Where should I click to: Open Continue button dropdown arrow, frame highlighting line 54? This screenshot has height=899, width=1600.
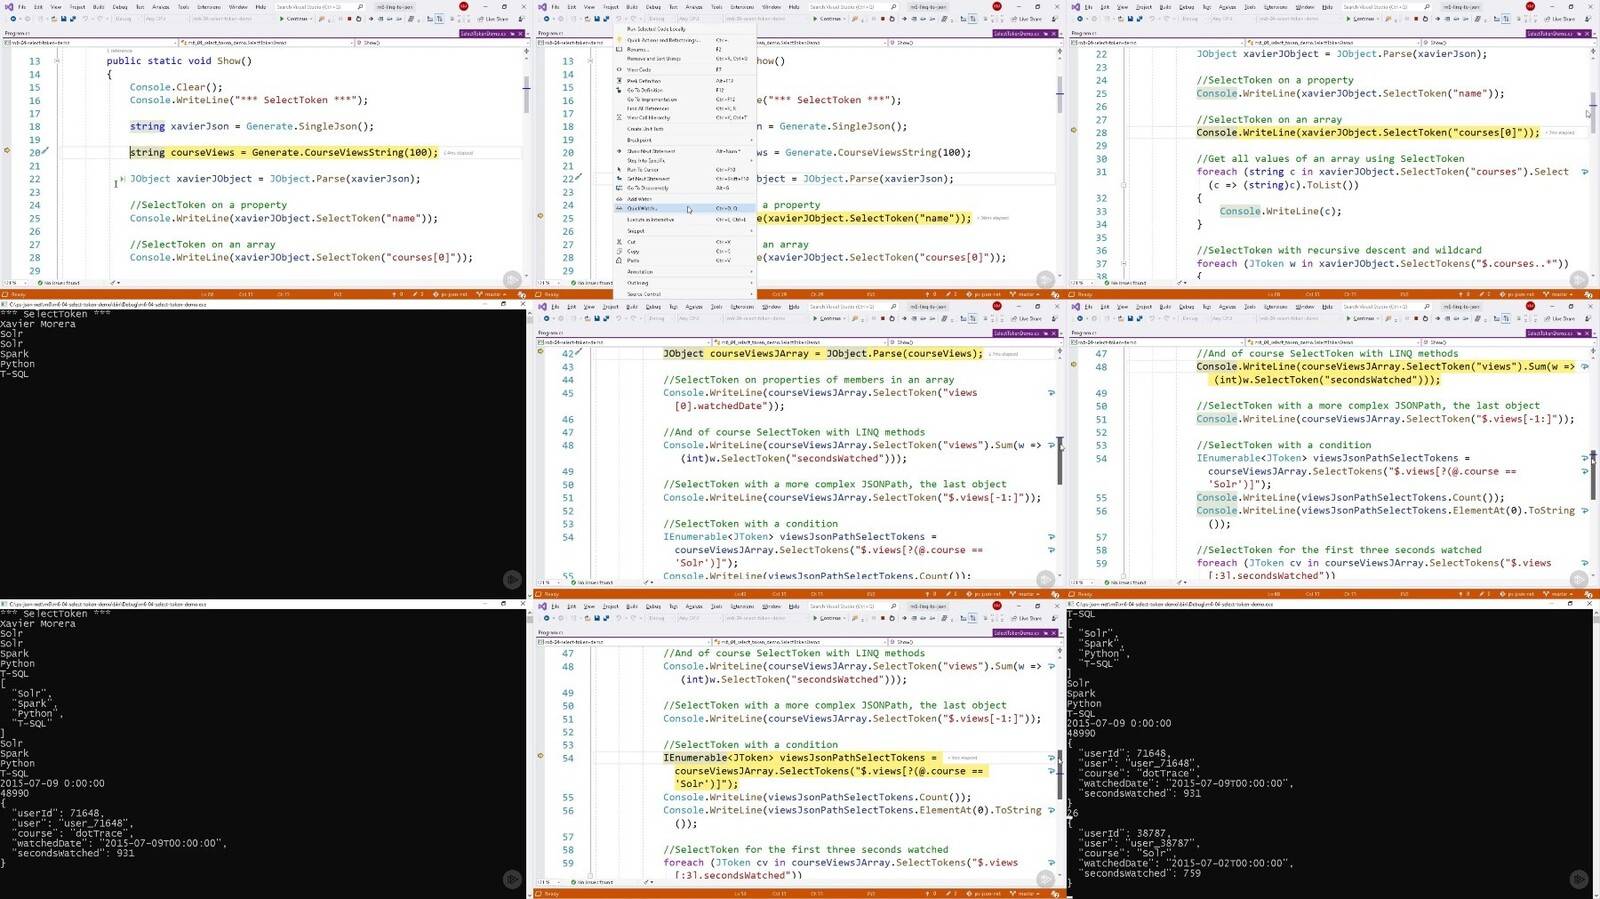coord(844,619)
